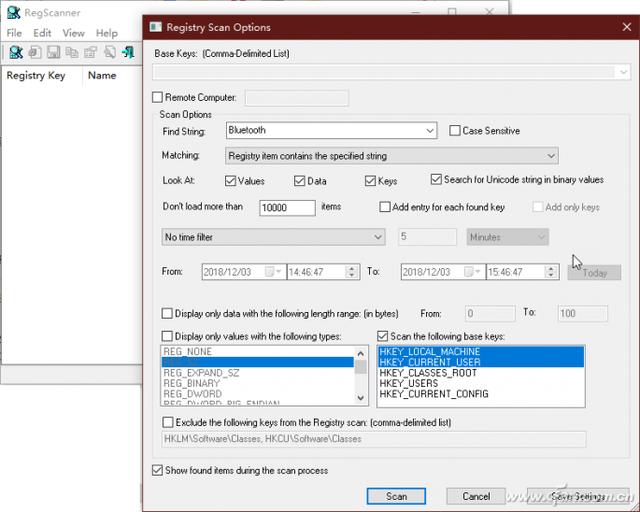Click the New Scan toolbar icon
The width and height of the screenshot is (640, 512).
click(16, 52)
